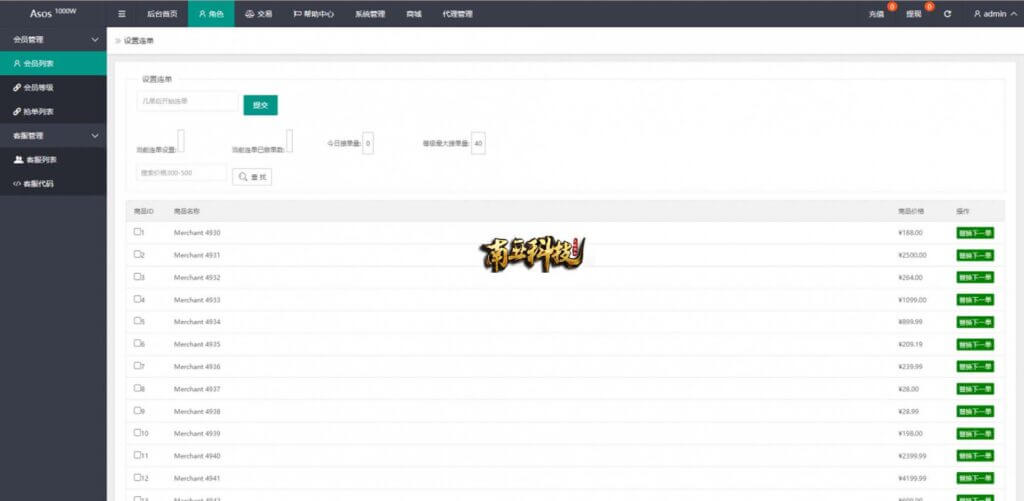The image size is (1024, 501).
Task: Click green action button for Merchant 4931
Action: coord(975,255)
